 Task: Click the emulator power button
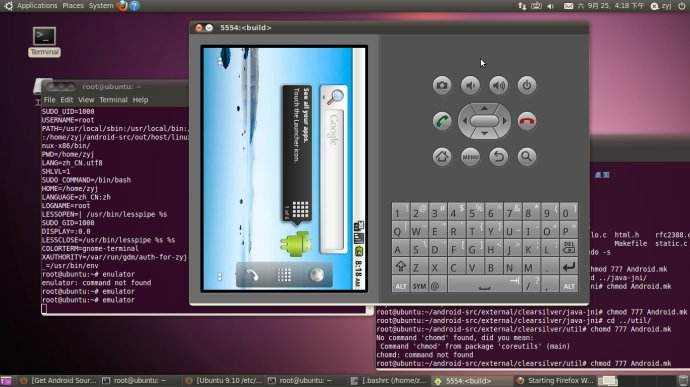tap(527, 85)
